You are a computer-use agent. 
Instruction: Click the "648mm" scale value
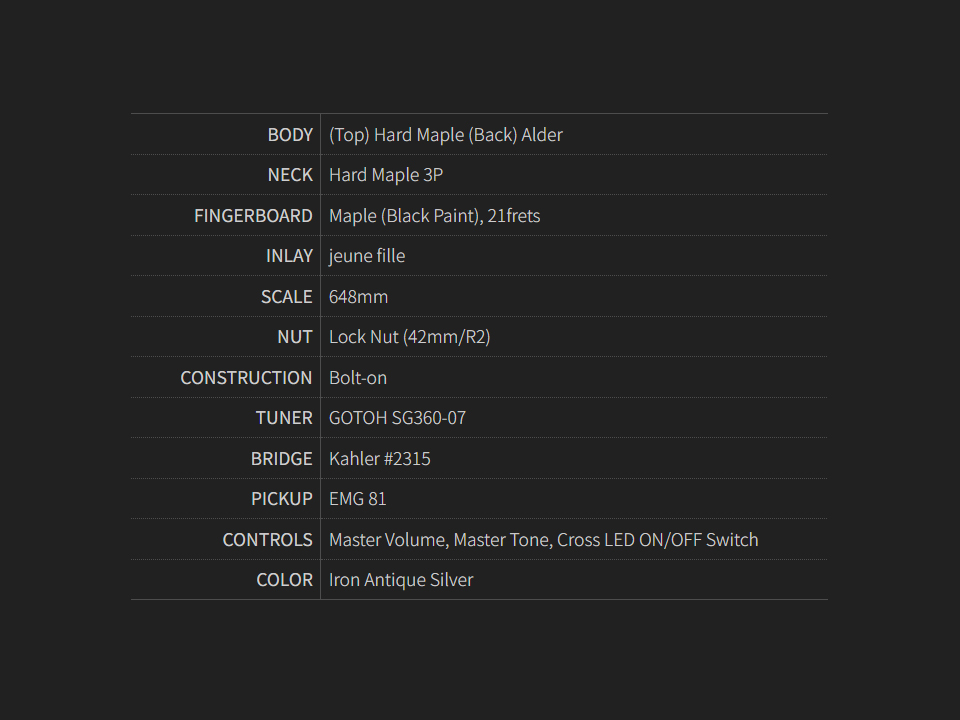coord(358,297)
